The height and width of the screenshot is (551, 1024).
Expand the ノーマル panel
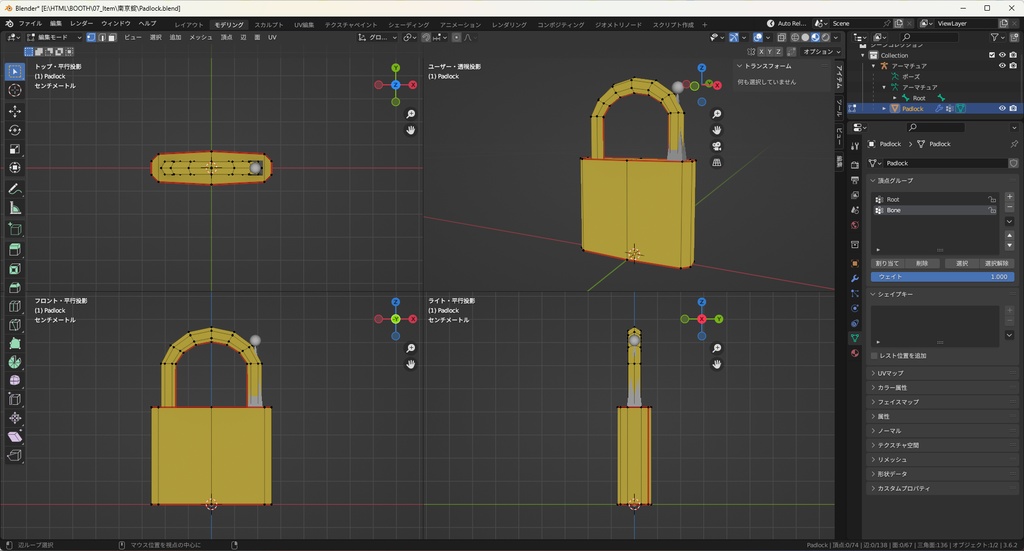coord(890,431)
